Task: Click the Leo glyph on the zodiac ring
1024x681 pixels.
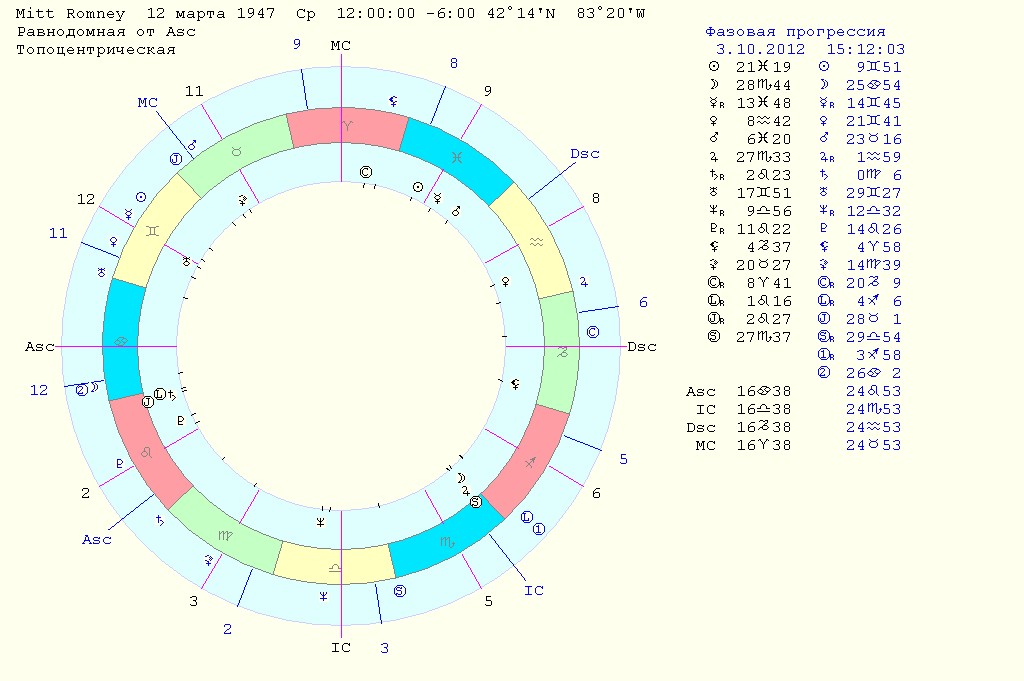Action: pos(147,452)
